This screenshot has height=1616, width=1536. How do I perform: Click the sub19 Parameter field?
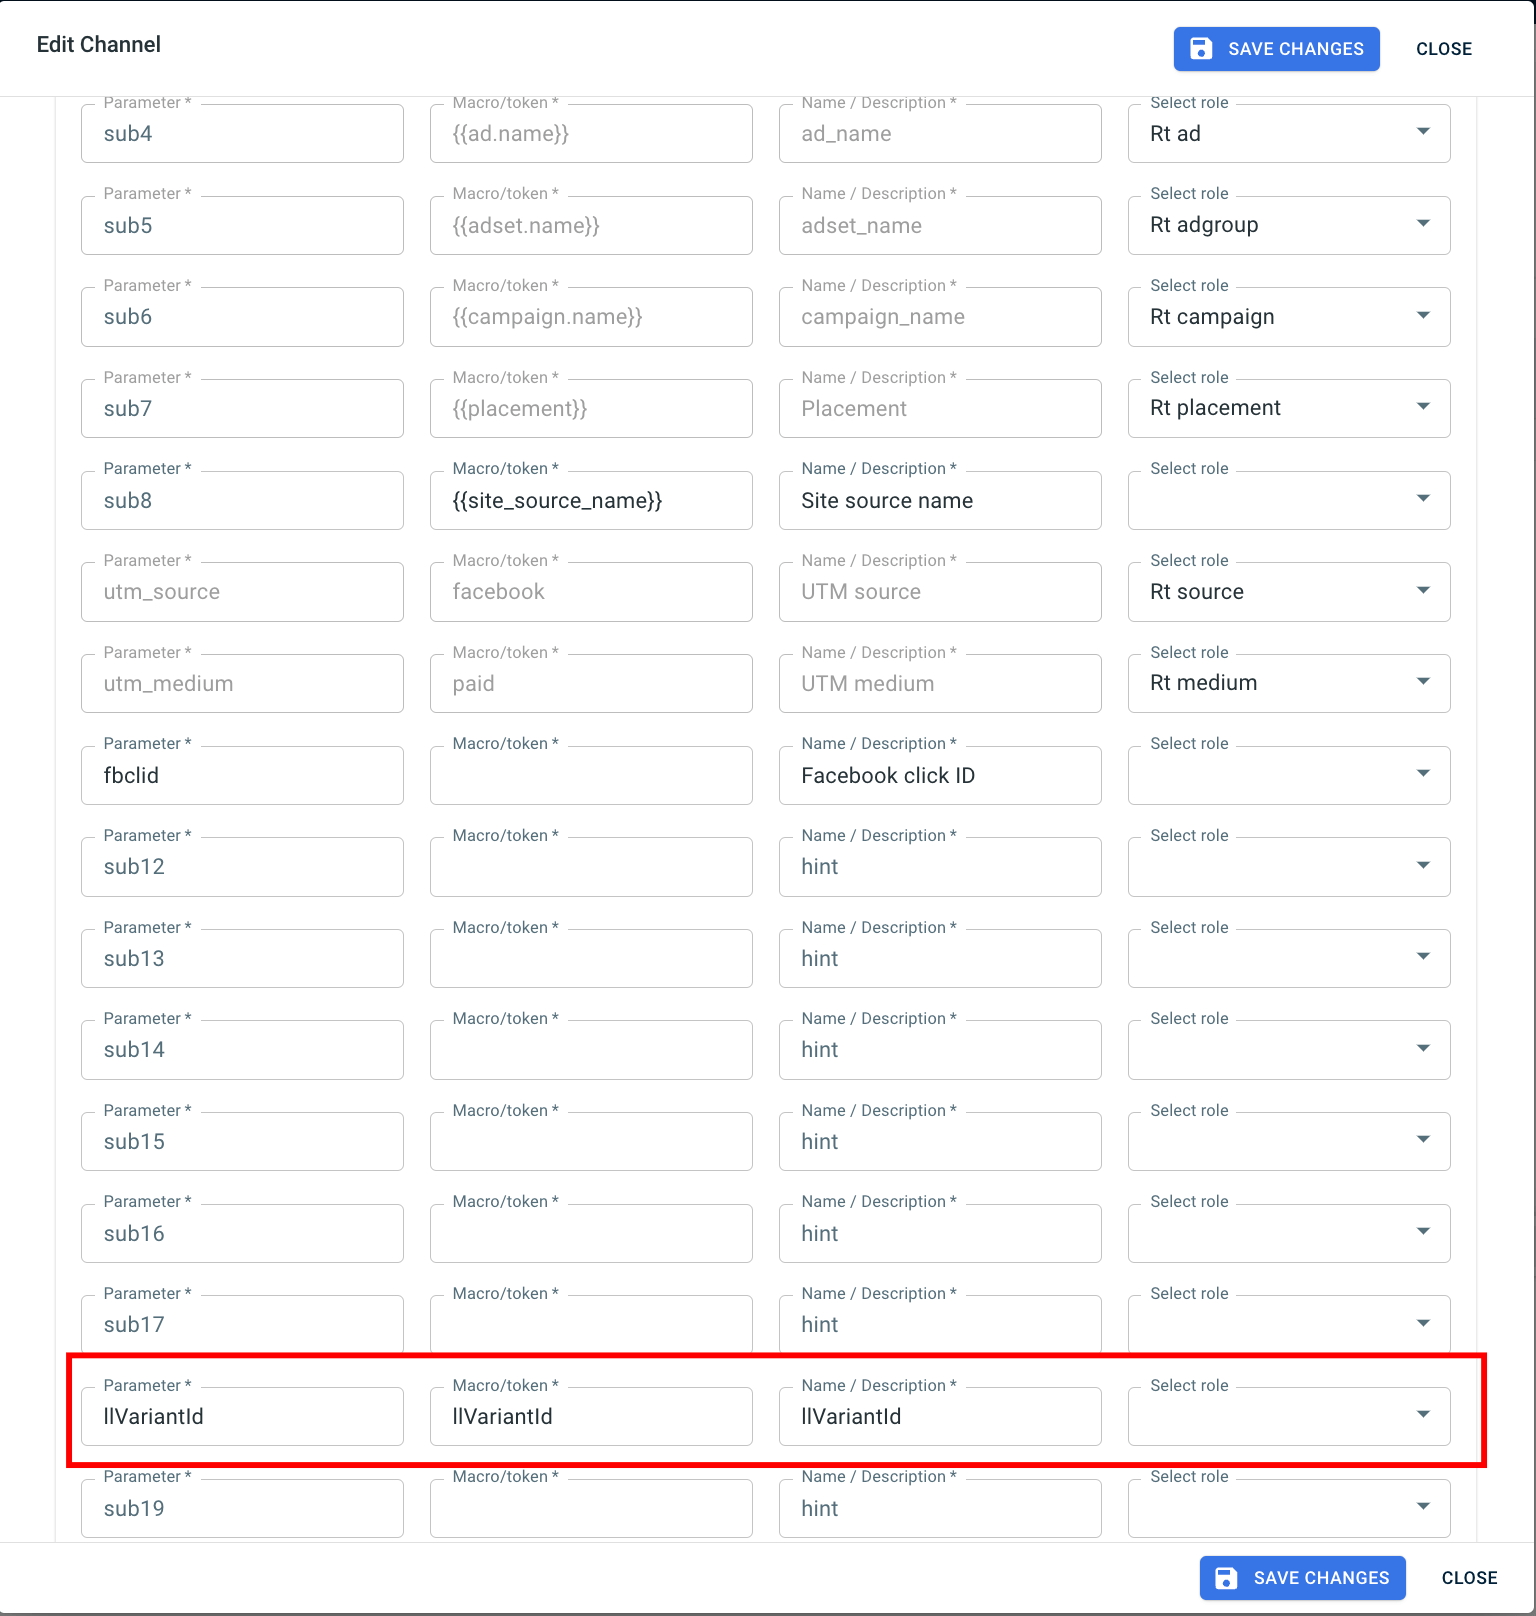pos(242,1508)
